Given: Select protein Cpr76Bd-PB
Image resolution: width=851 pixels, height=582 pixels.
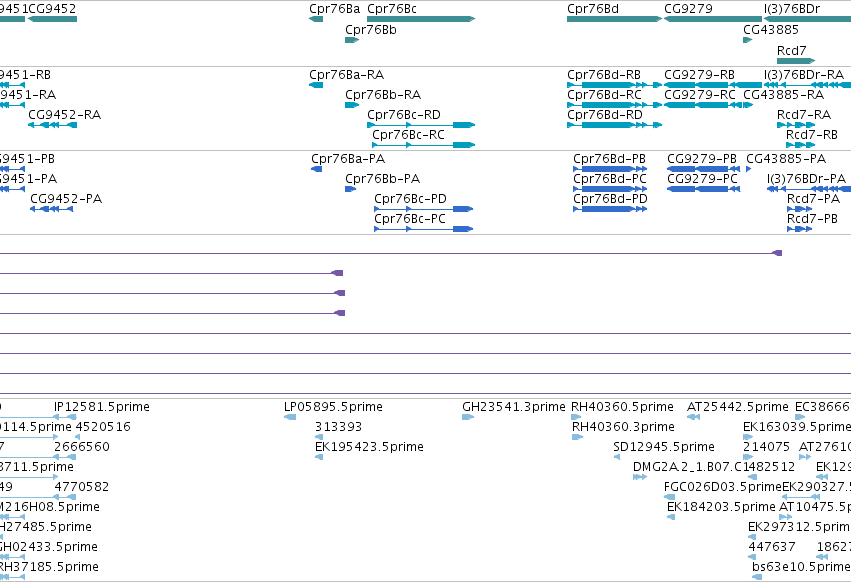Looking at the screenshot, I should coord(610,169).
